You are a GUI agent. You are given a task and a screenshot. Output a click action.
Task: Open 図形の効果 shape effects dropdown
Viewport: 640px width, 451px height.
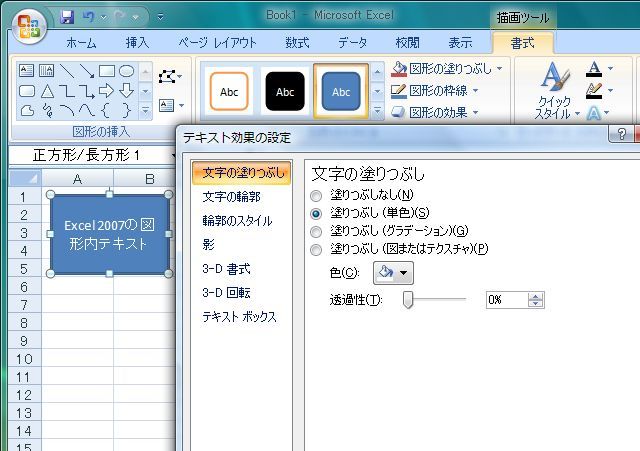coord(434,112)
